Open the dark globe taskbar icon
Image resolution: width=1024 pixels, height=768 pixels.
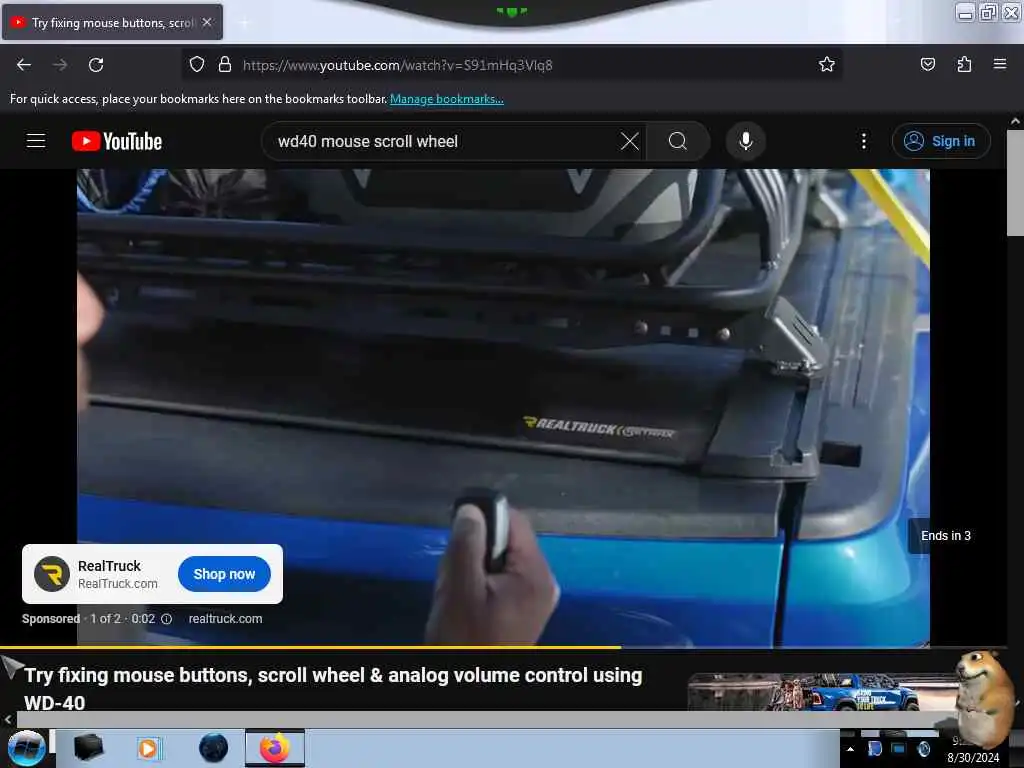pyautogui.click(x=214, y=748)
